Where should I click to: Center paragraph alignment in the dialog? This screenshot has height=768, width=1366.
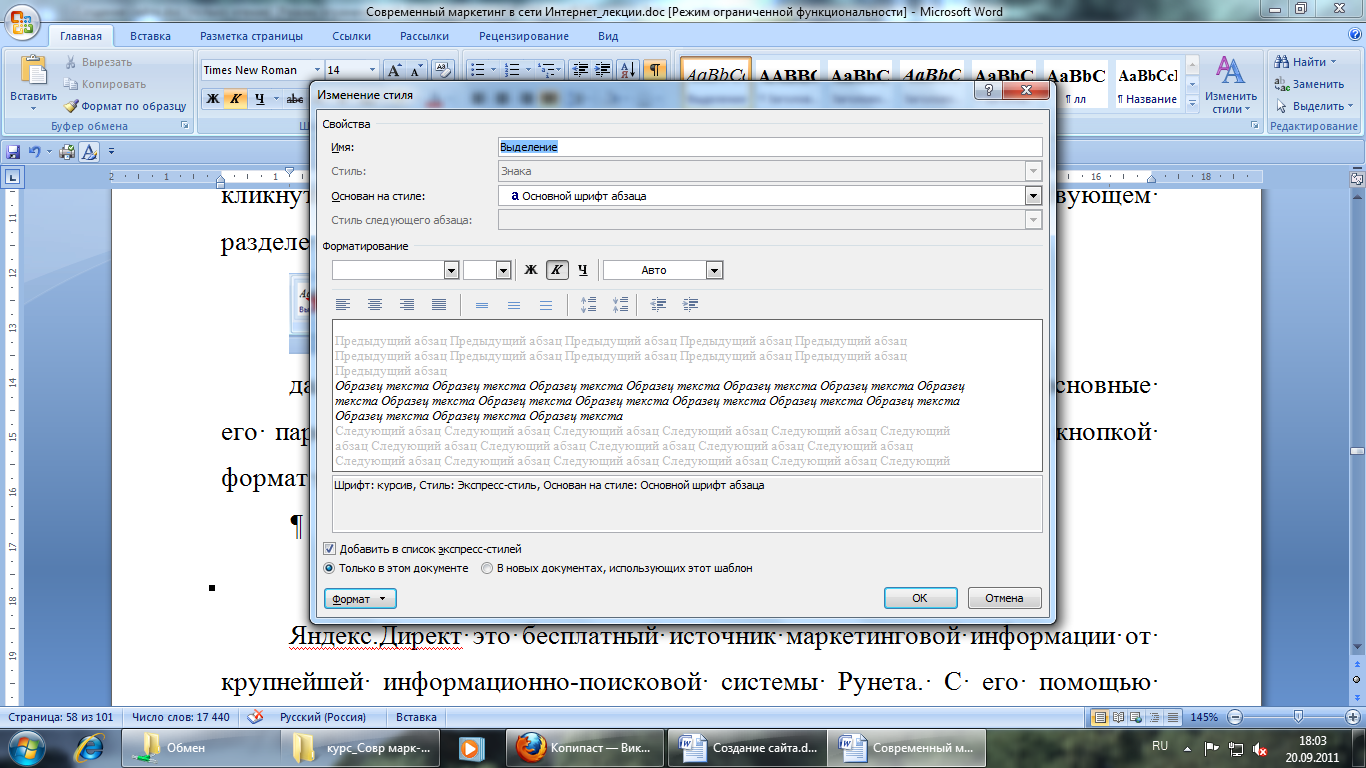coord(375,304)
